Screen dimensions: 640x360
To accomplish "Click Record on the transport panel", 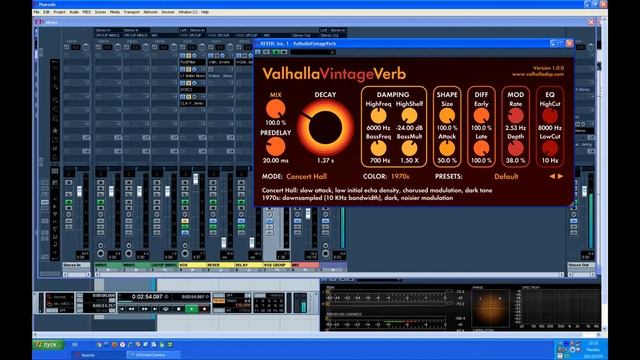I will tap(204, 309).
